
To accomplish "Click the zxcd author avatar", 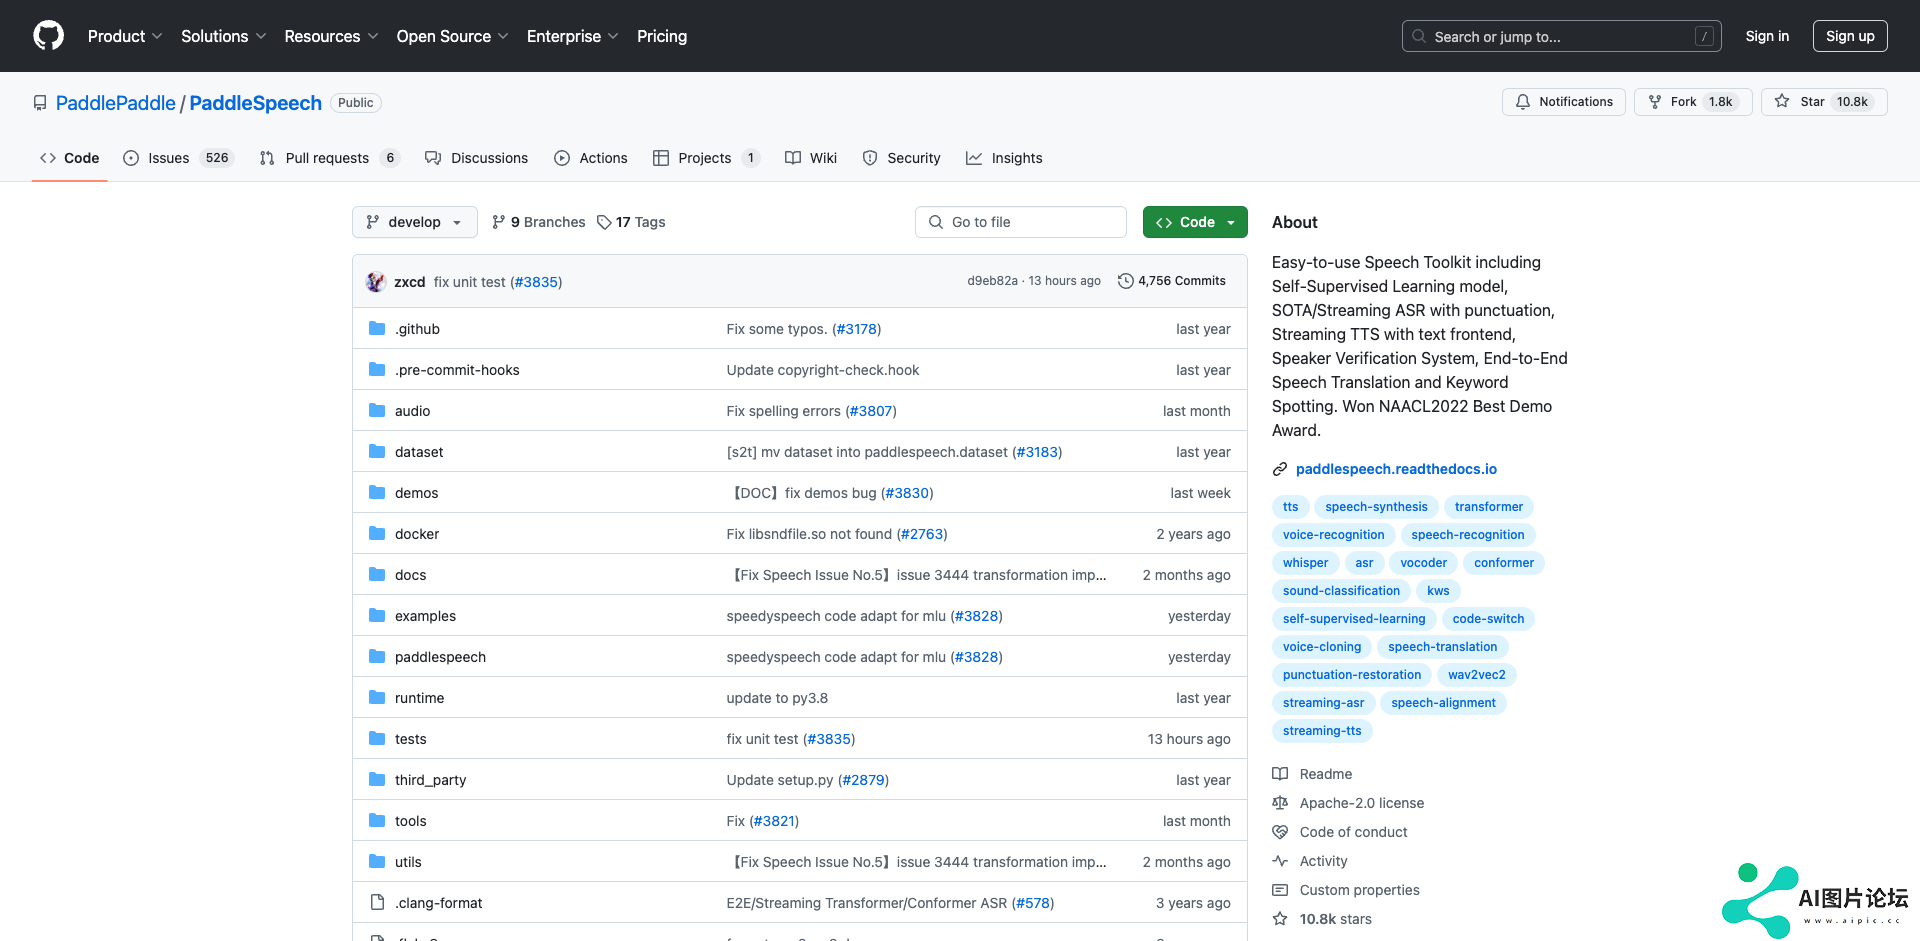I will click(376, 282).
